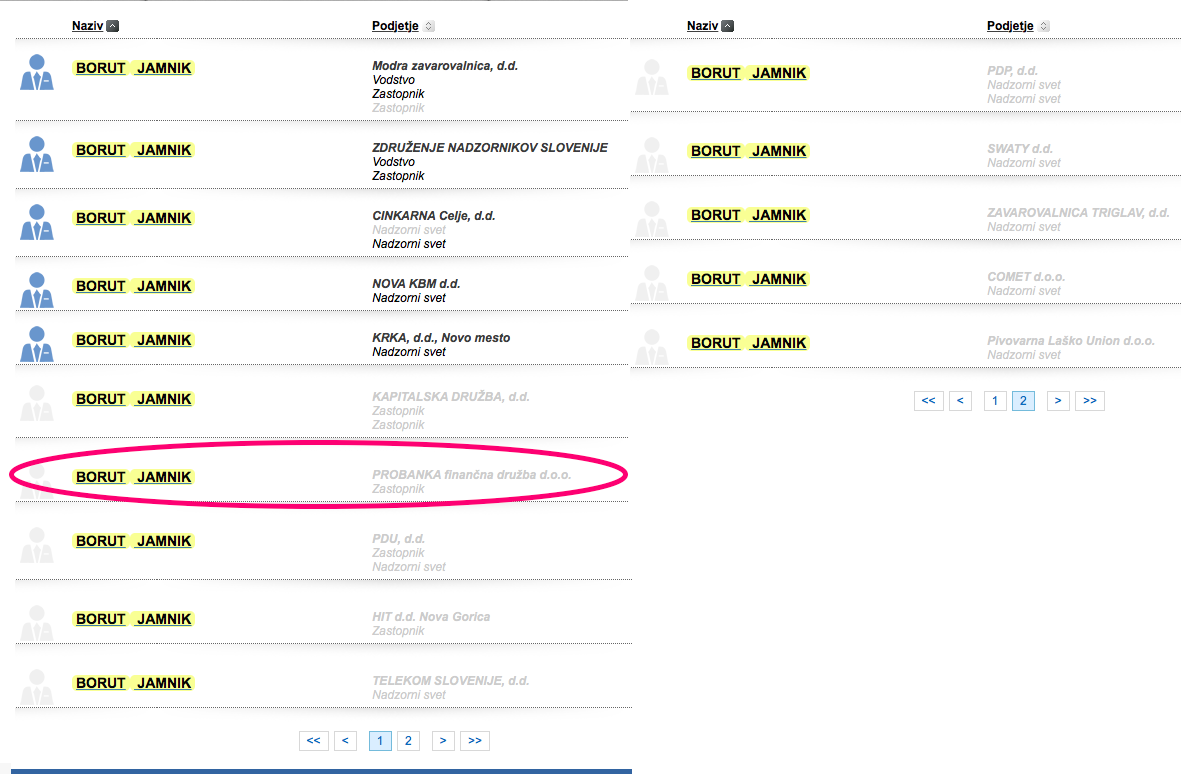Viewport: 1181px width, 774px height.
Task: Jump to first page below TELEKOM SLOVENIJE row
Action: (313, 741)
